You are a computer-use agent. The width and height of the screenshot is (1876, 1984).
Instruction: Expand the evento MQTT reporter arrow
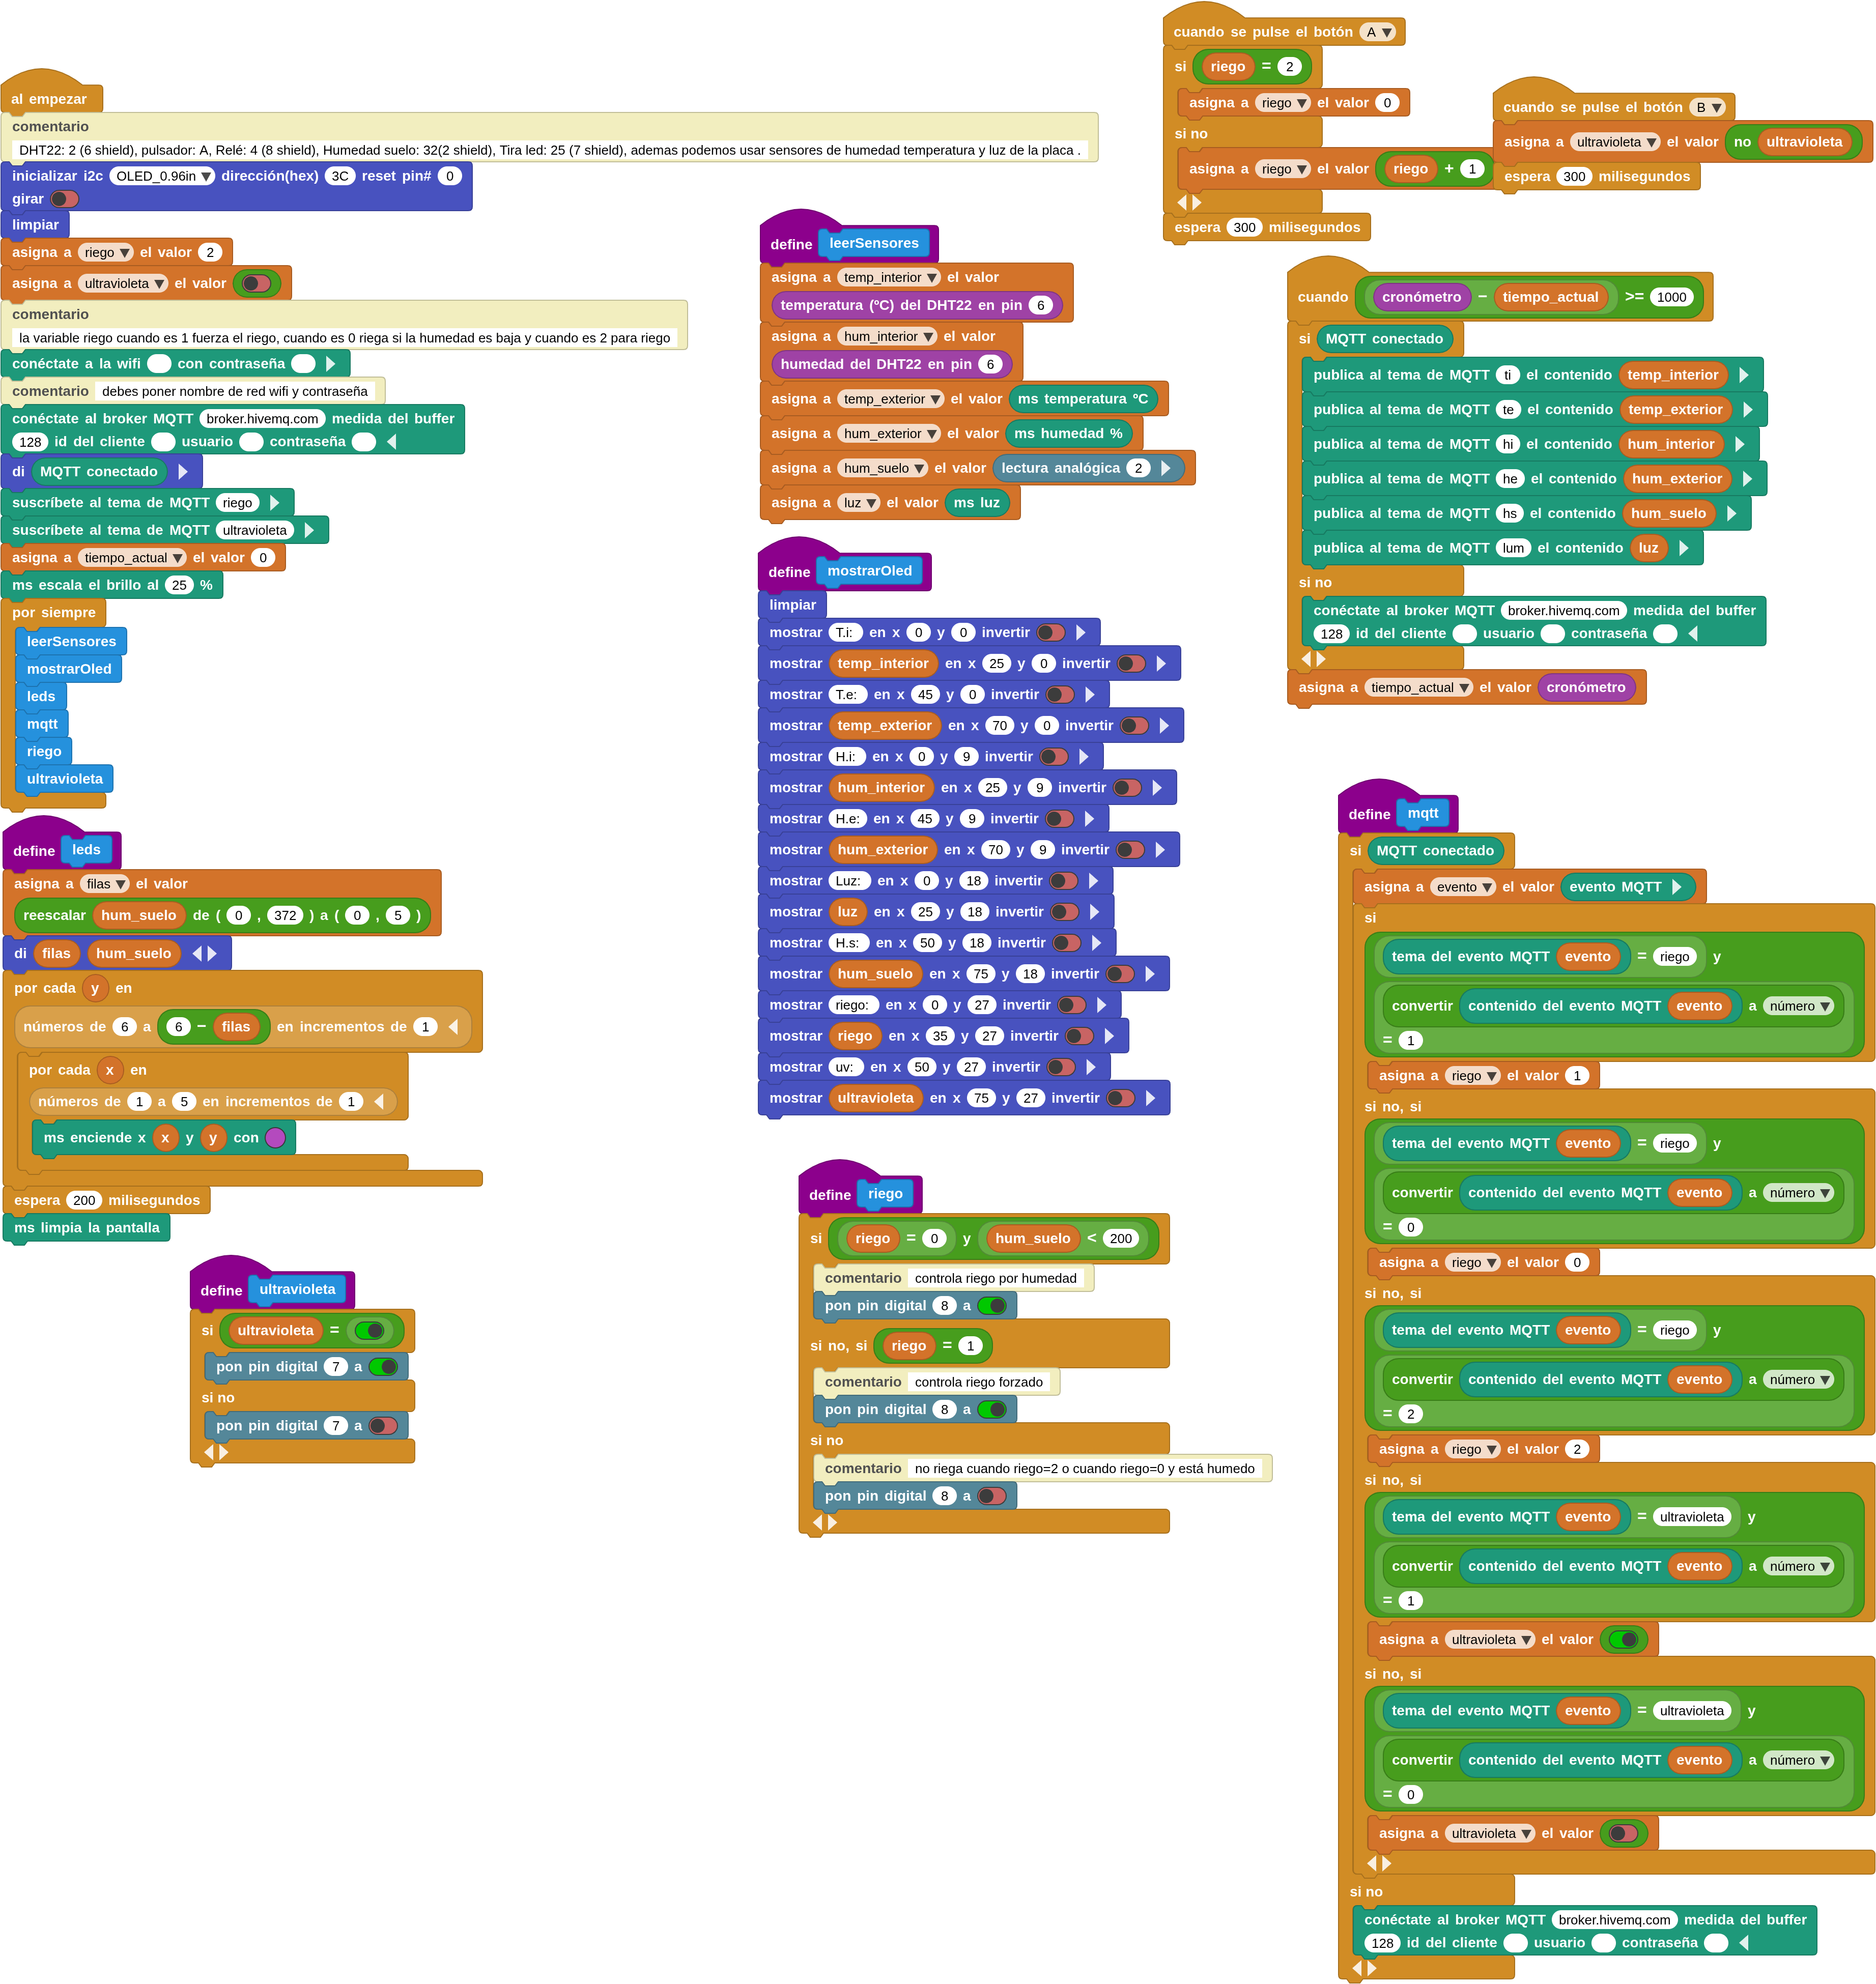point(1677,887)
